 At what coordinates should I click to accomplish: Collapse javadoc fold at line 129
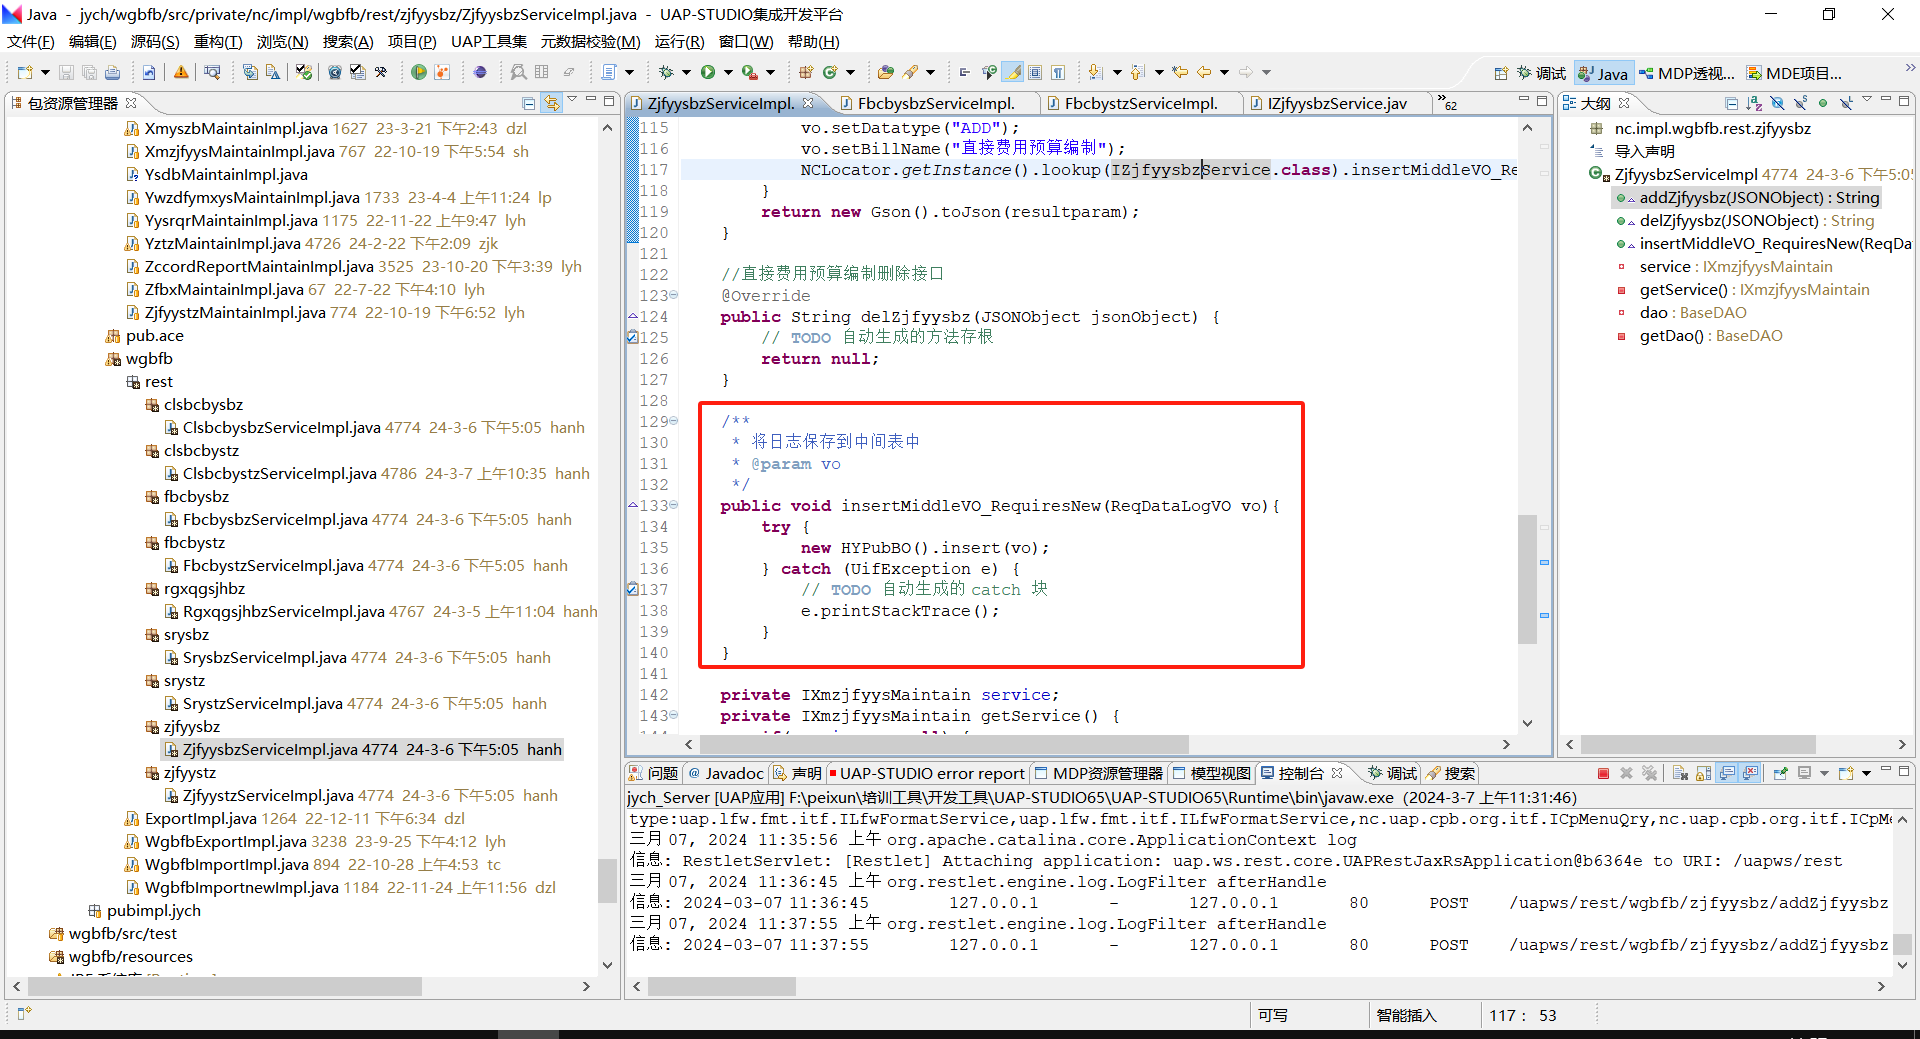(x=673, y=421)
